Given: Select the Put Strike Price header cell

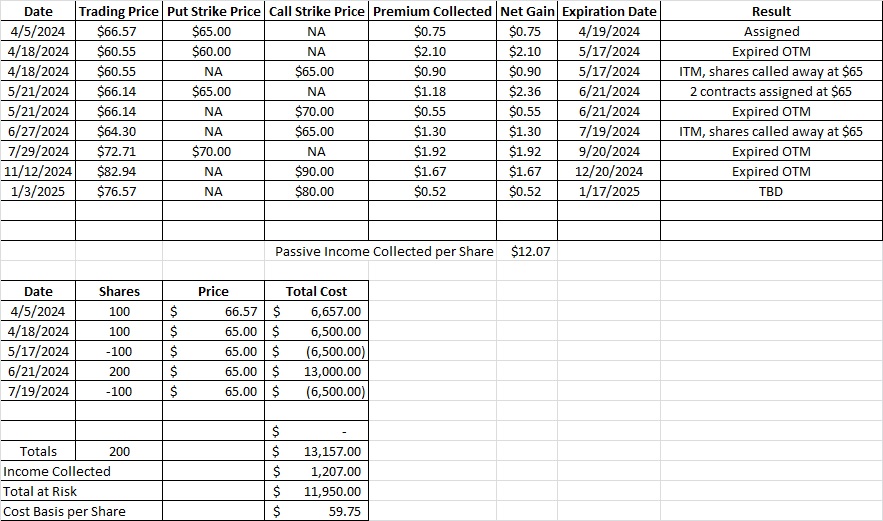Looking at the screenshot, I should [213, 11].
